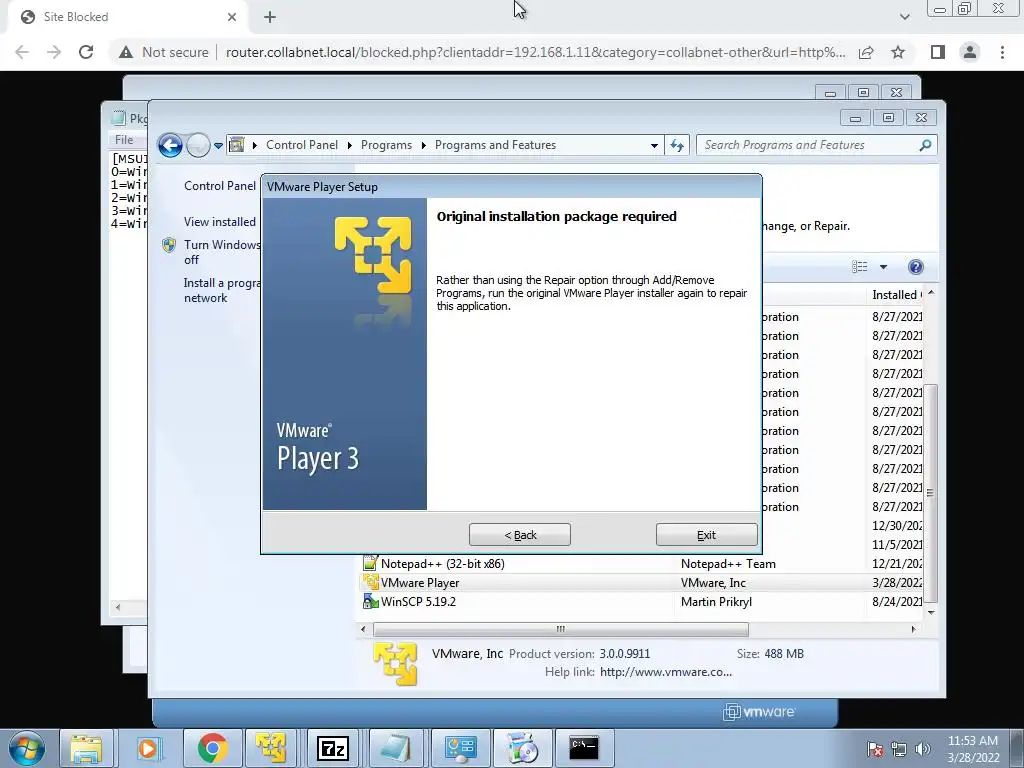Bookmark this page with the star icon

click(898, 52)
